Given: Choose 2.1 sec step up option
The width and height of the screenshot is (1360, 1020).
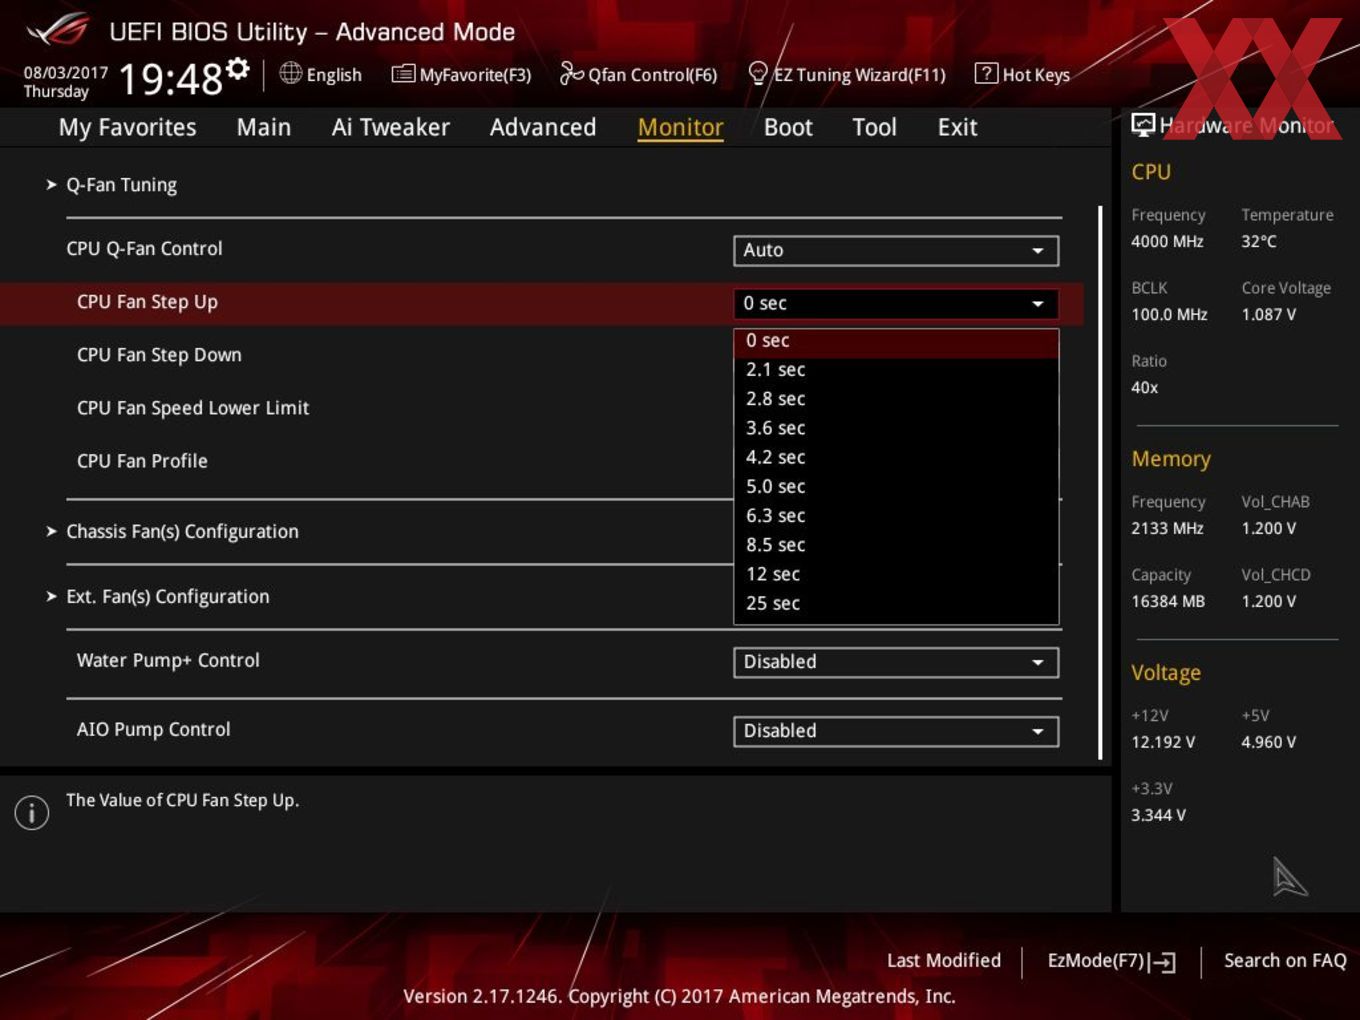Looking at the screenshot, I should click(x=896, y=370).
